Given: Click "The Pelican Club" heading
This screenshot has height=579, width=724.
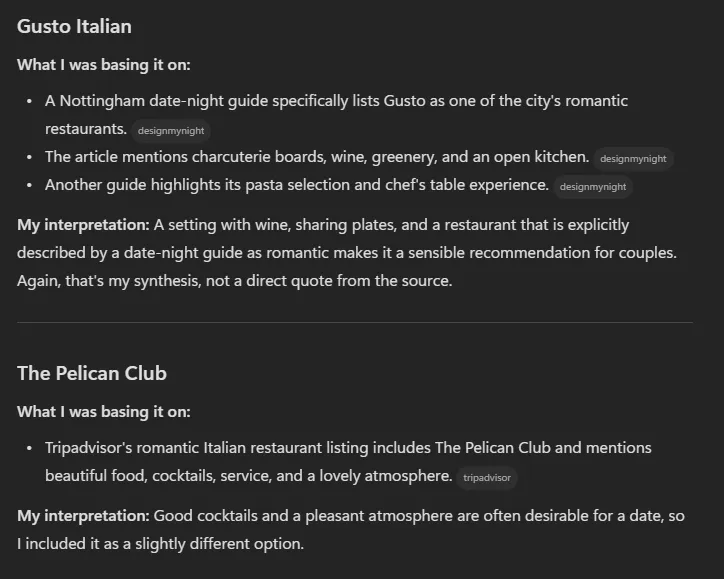Looking at the screenshot, I should (x=92, y=373).
